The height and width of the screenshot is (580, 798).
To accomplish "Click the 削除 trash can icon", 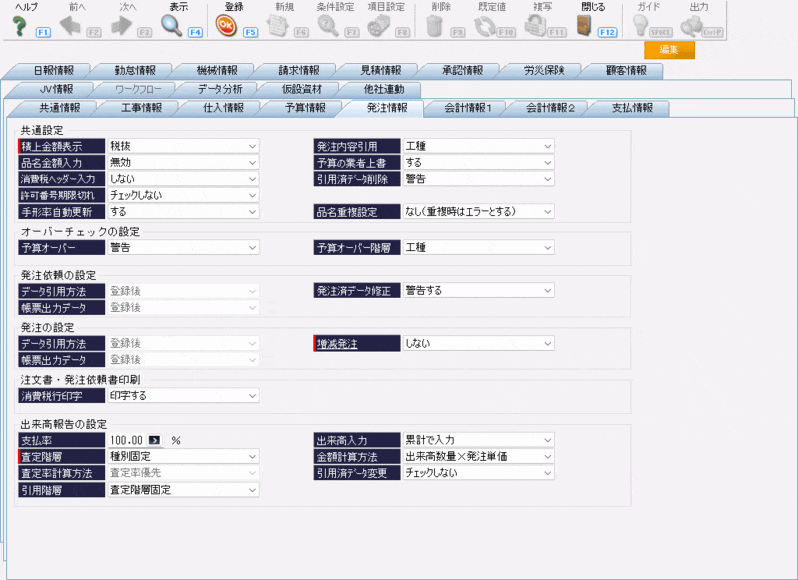I will [x=434, y=26].
